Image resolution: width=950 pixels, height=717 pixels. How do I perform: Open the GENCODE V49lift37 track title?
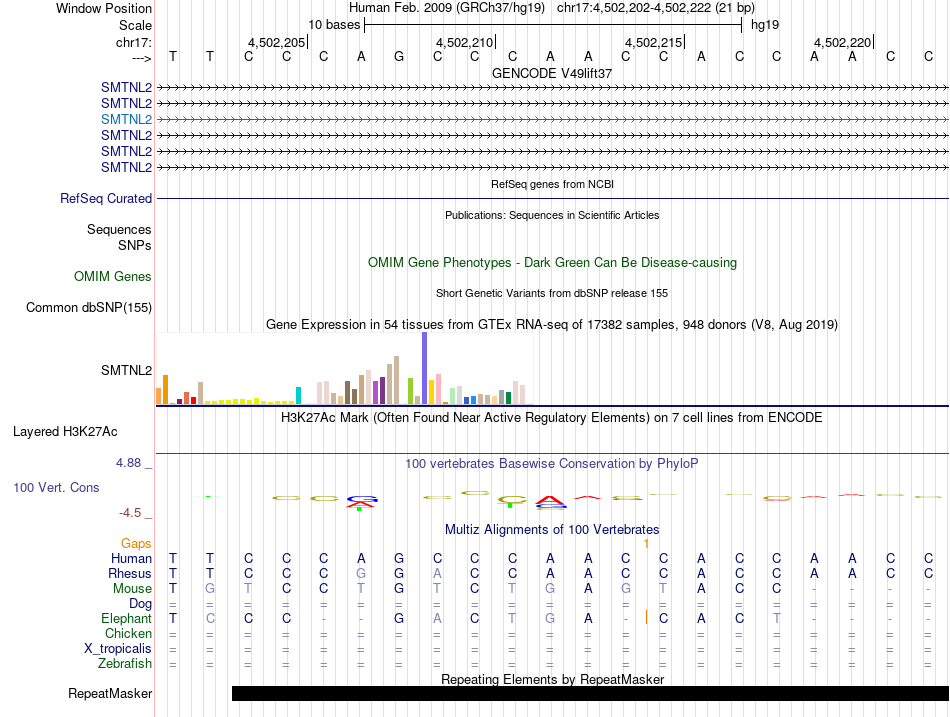552,73
